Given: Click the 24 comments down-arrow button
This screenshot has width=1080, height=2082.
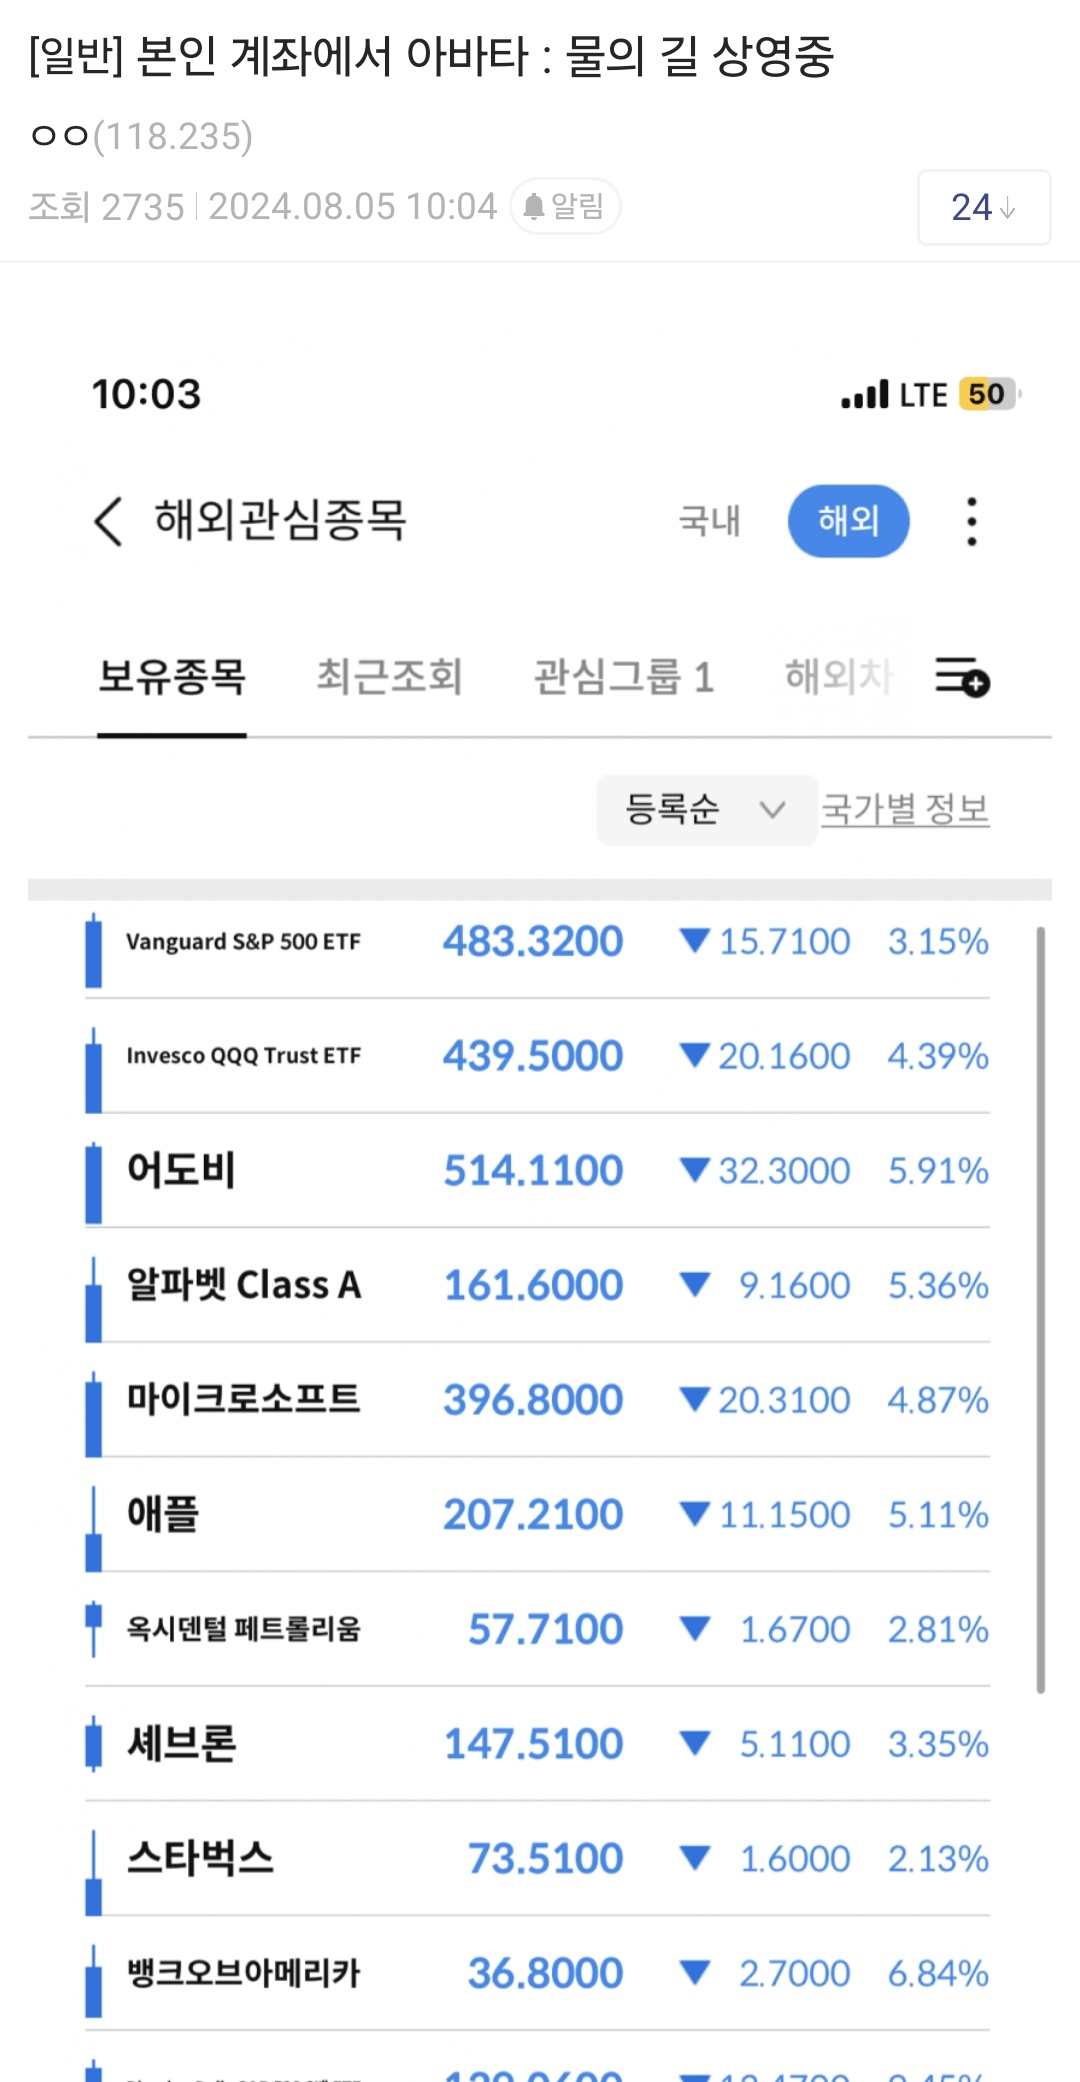Looking at the screenshot, I should pyautogui.click(x=983, y=207).
